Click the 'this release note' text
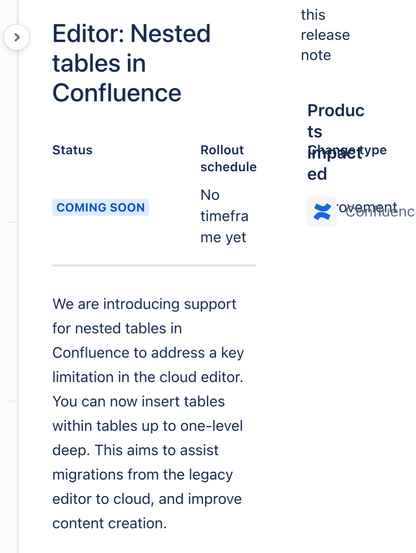This screenshot has height=553, width=416. pos(325,35)
